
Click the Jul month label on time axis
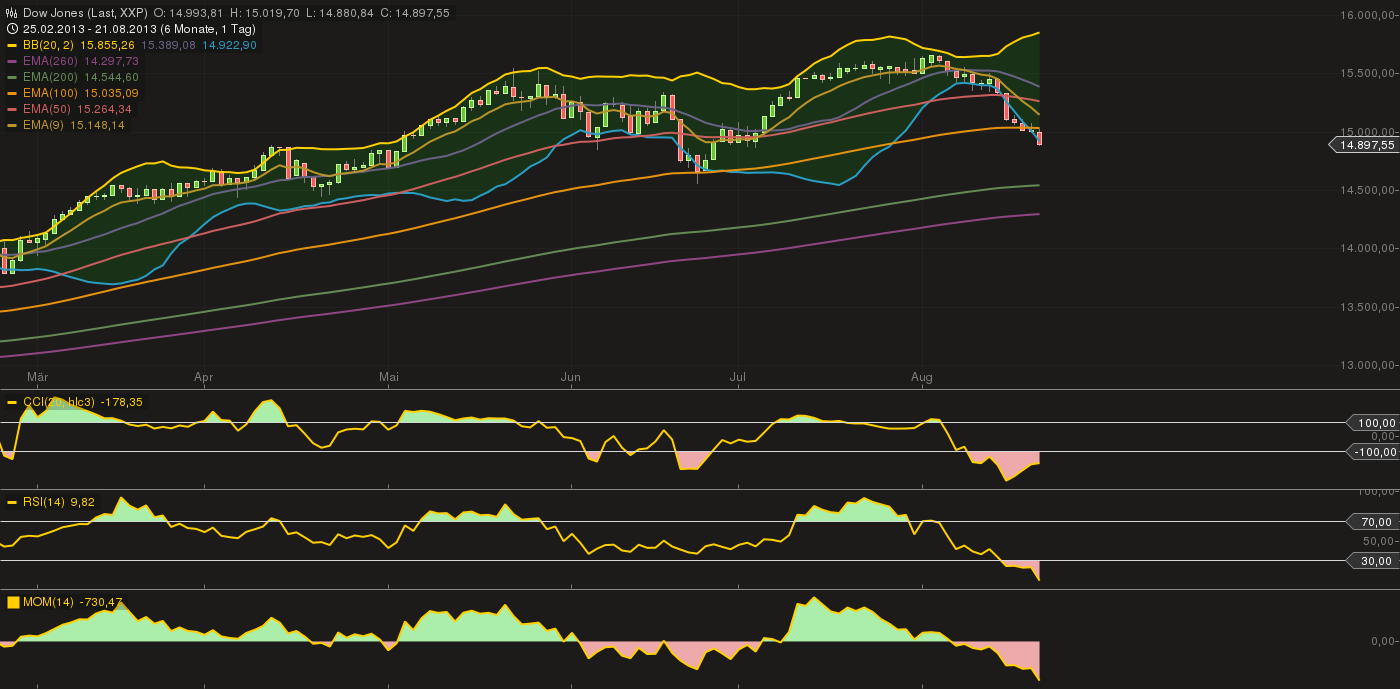739,377
